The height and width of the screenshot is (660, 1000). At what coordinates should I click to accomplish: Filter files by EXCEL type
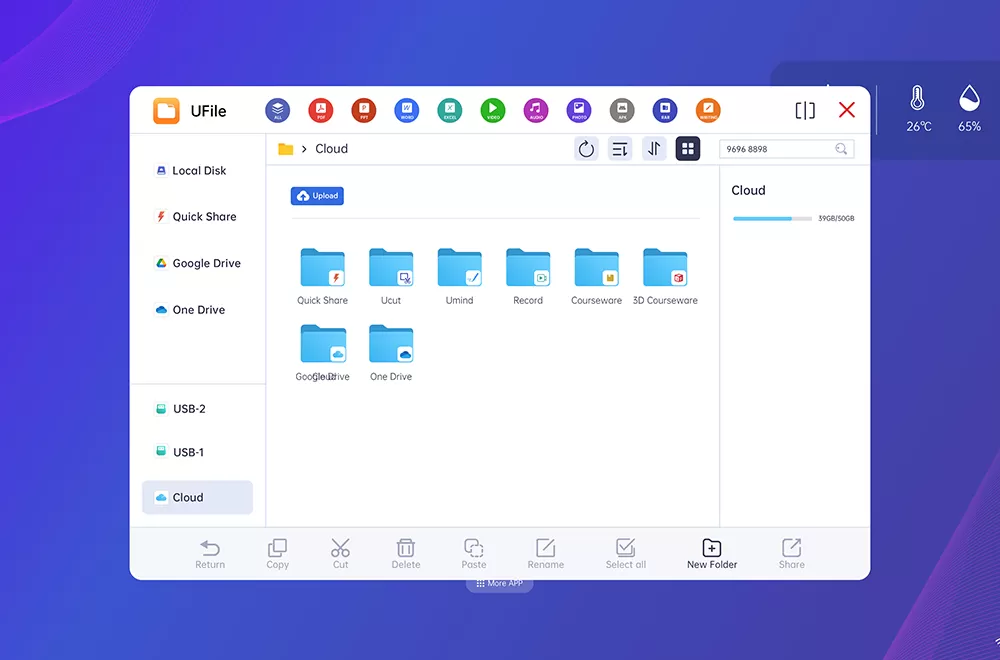(450, 110)
